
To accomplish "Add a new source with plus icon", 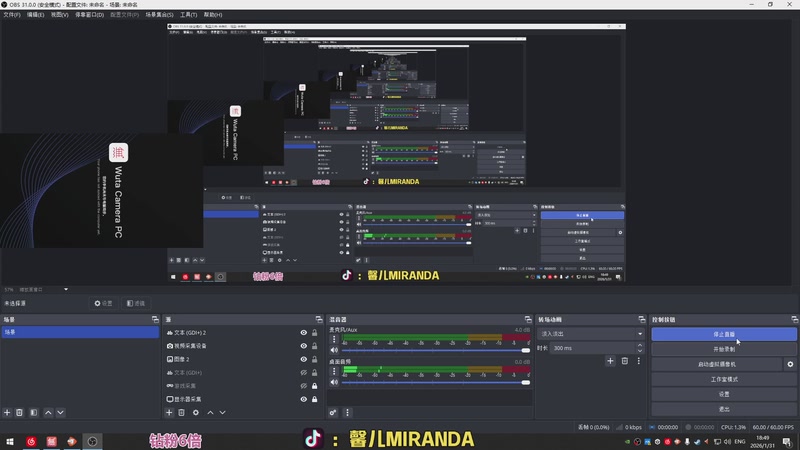I will [x=169, y=412].
